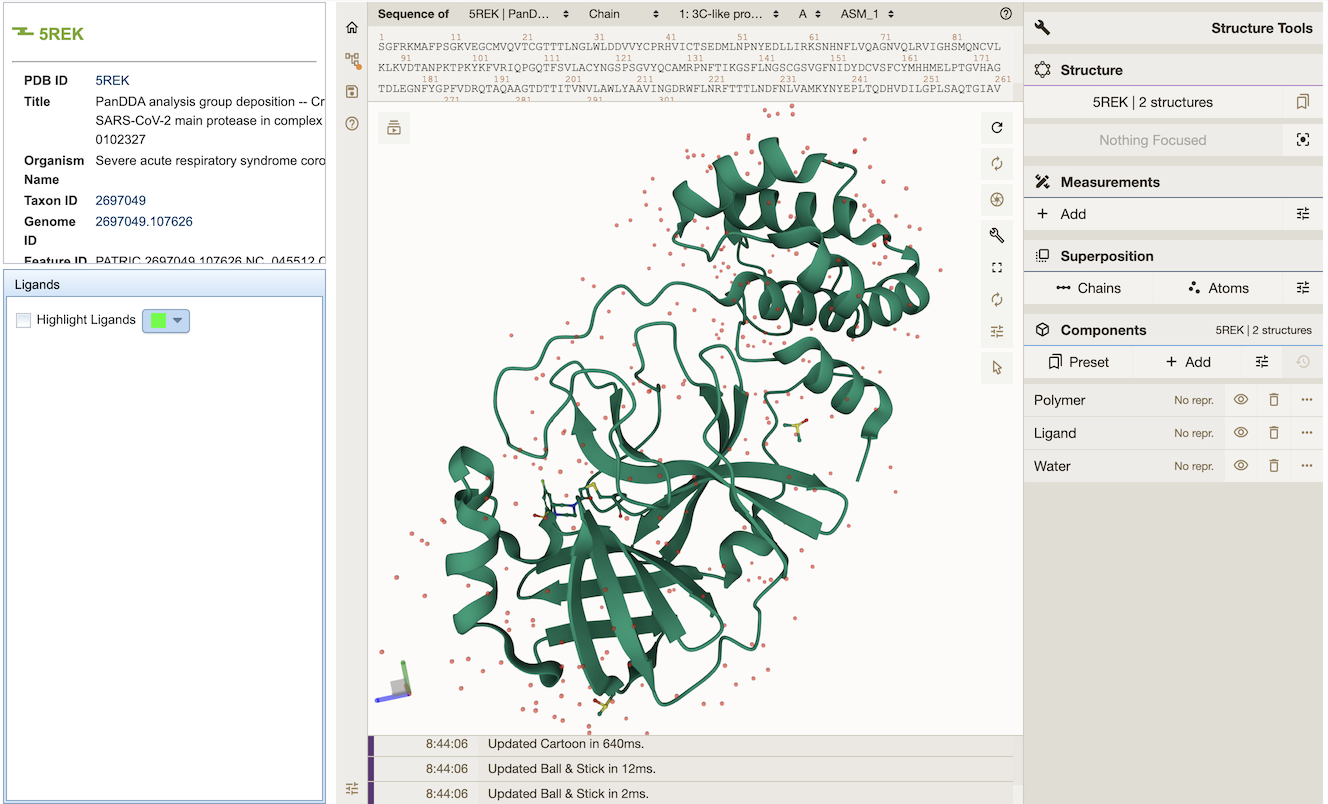Open the help question mark in sidebar
Screen dimensions: 1328x804
(x=352, y=124)
